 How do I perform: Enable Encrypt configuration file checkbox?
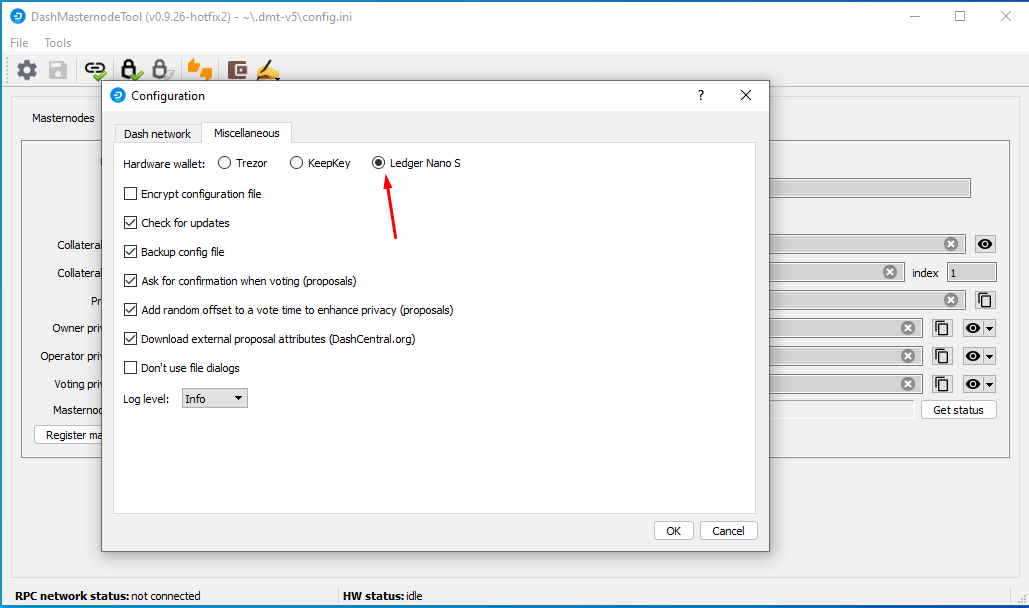click(131, 194)
